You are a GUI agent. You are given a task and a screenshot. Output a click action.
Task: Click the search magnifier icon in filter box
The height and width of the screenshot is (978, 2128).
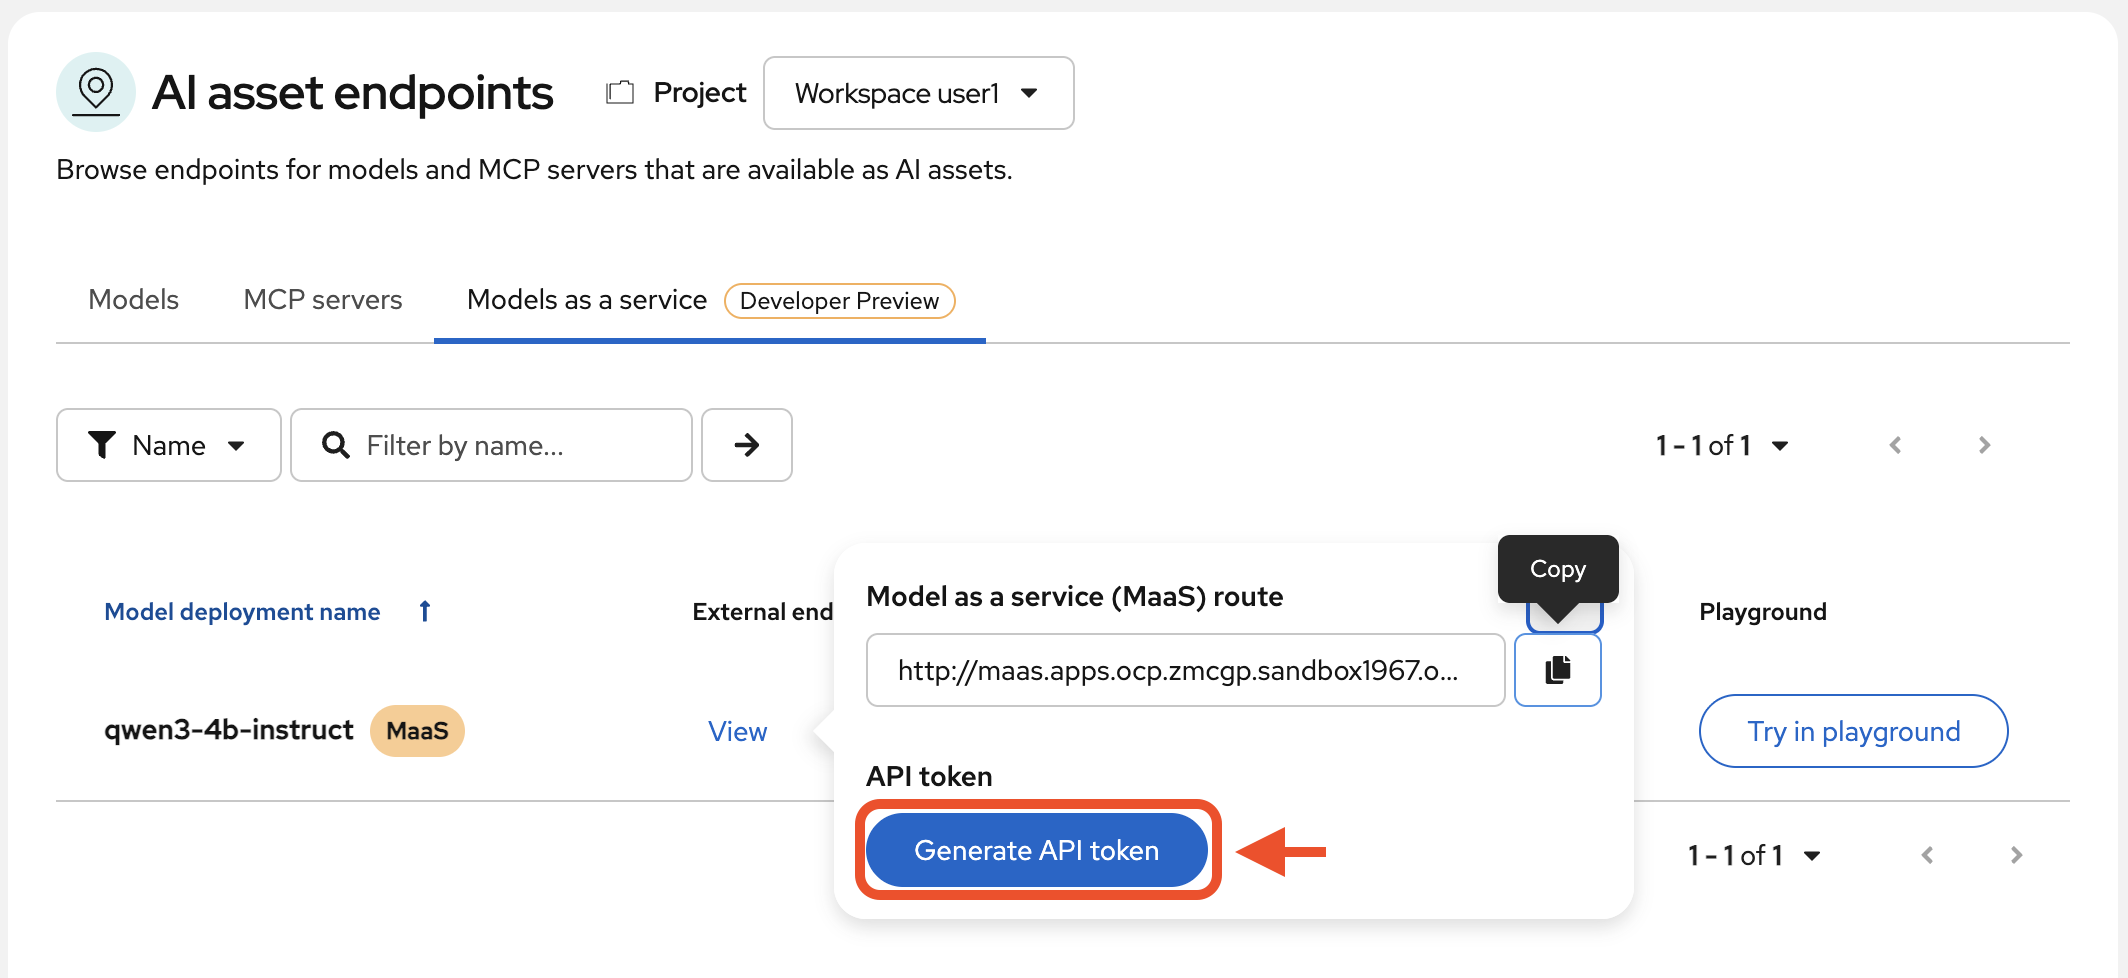[336, 445]
